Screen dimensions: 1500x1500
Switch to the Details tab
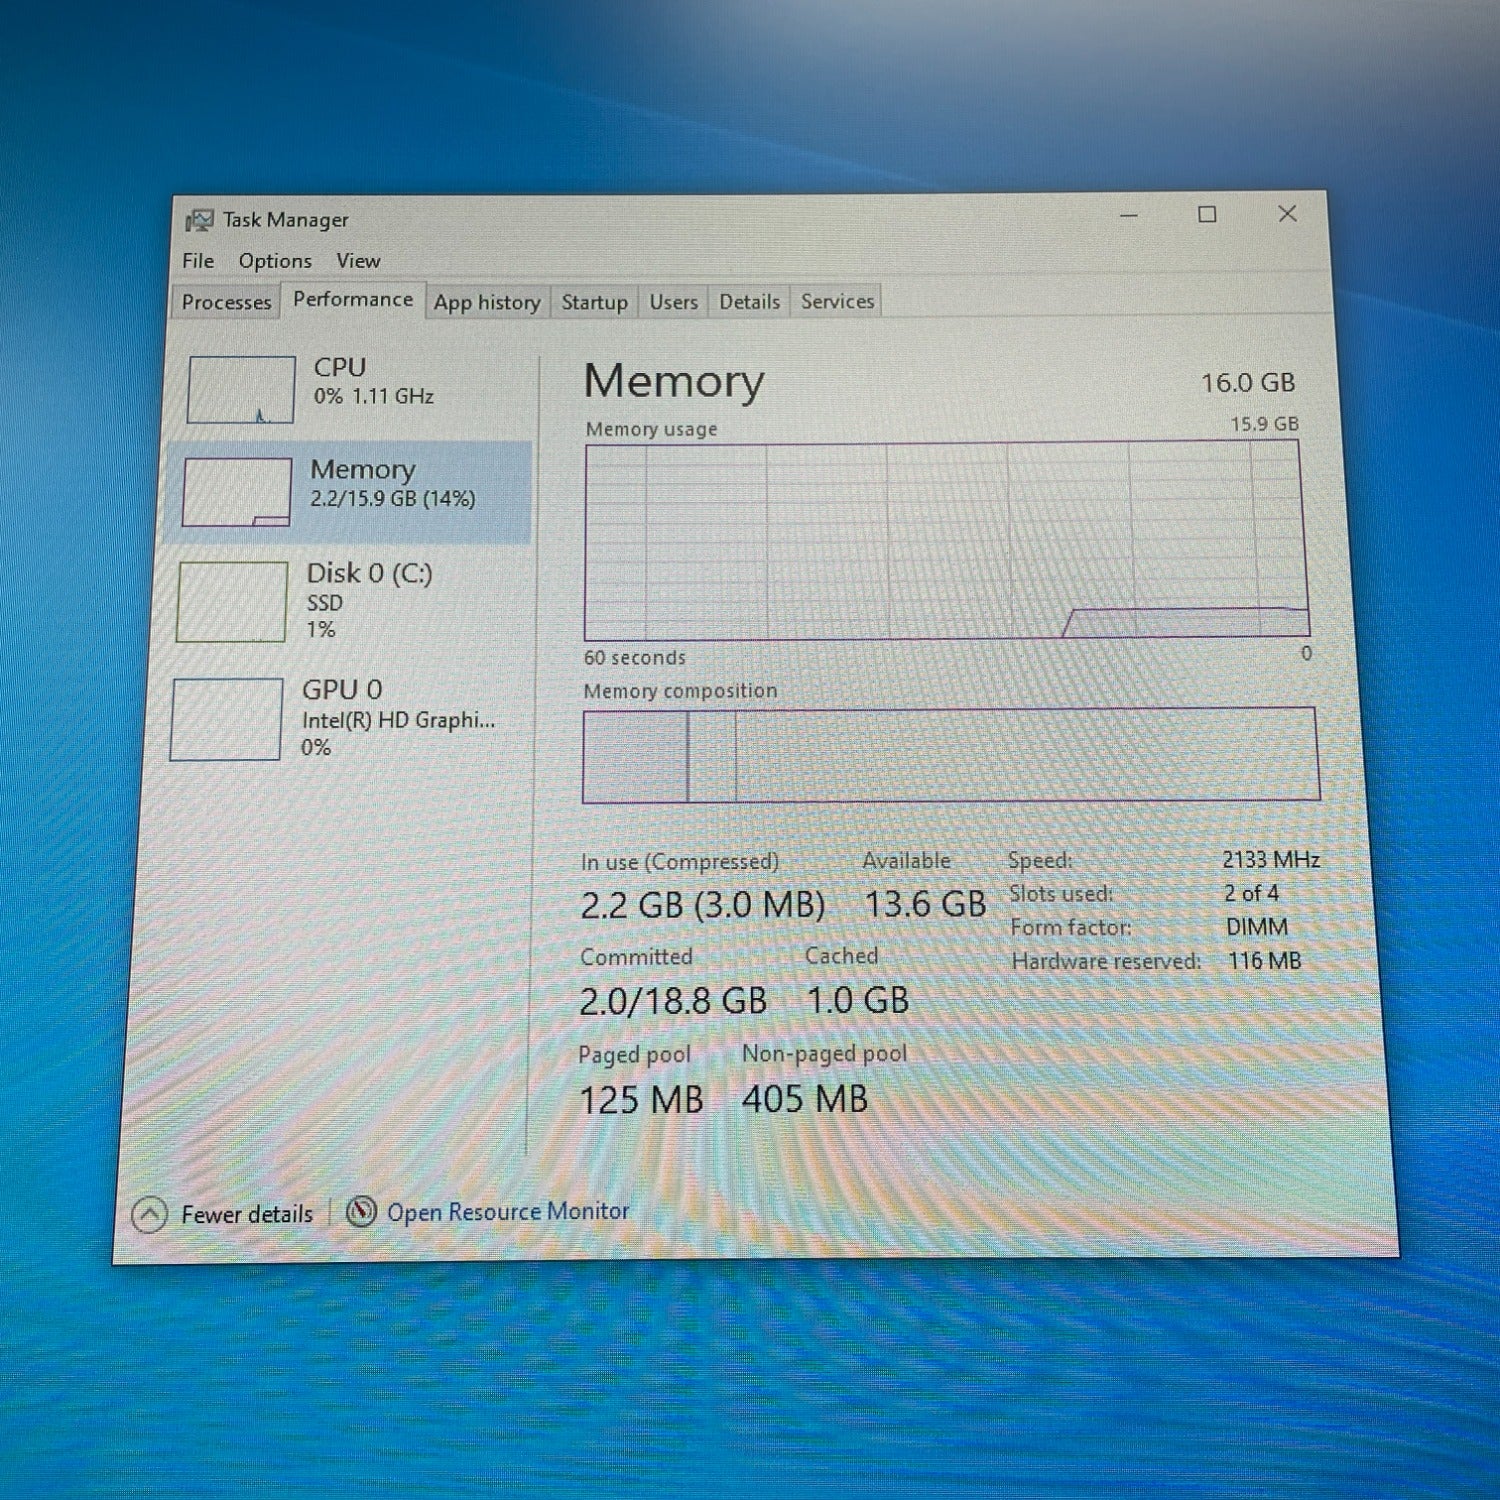tap(749, 302)
